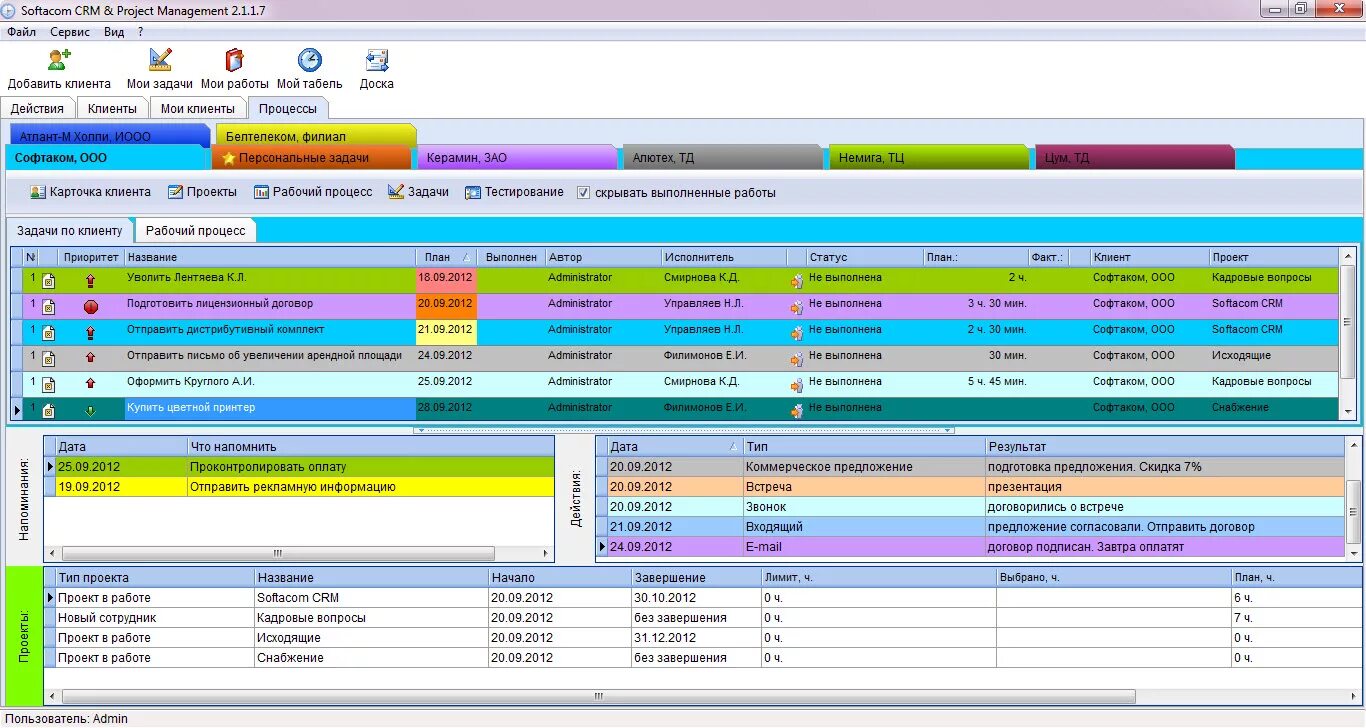Click status icon in 'Оформить Круглого А.И.' row
Image resolution: width=1366 pixels, height=728 pixels.
797,385
